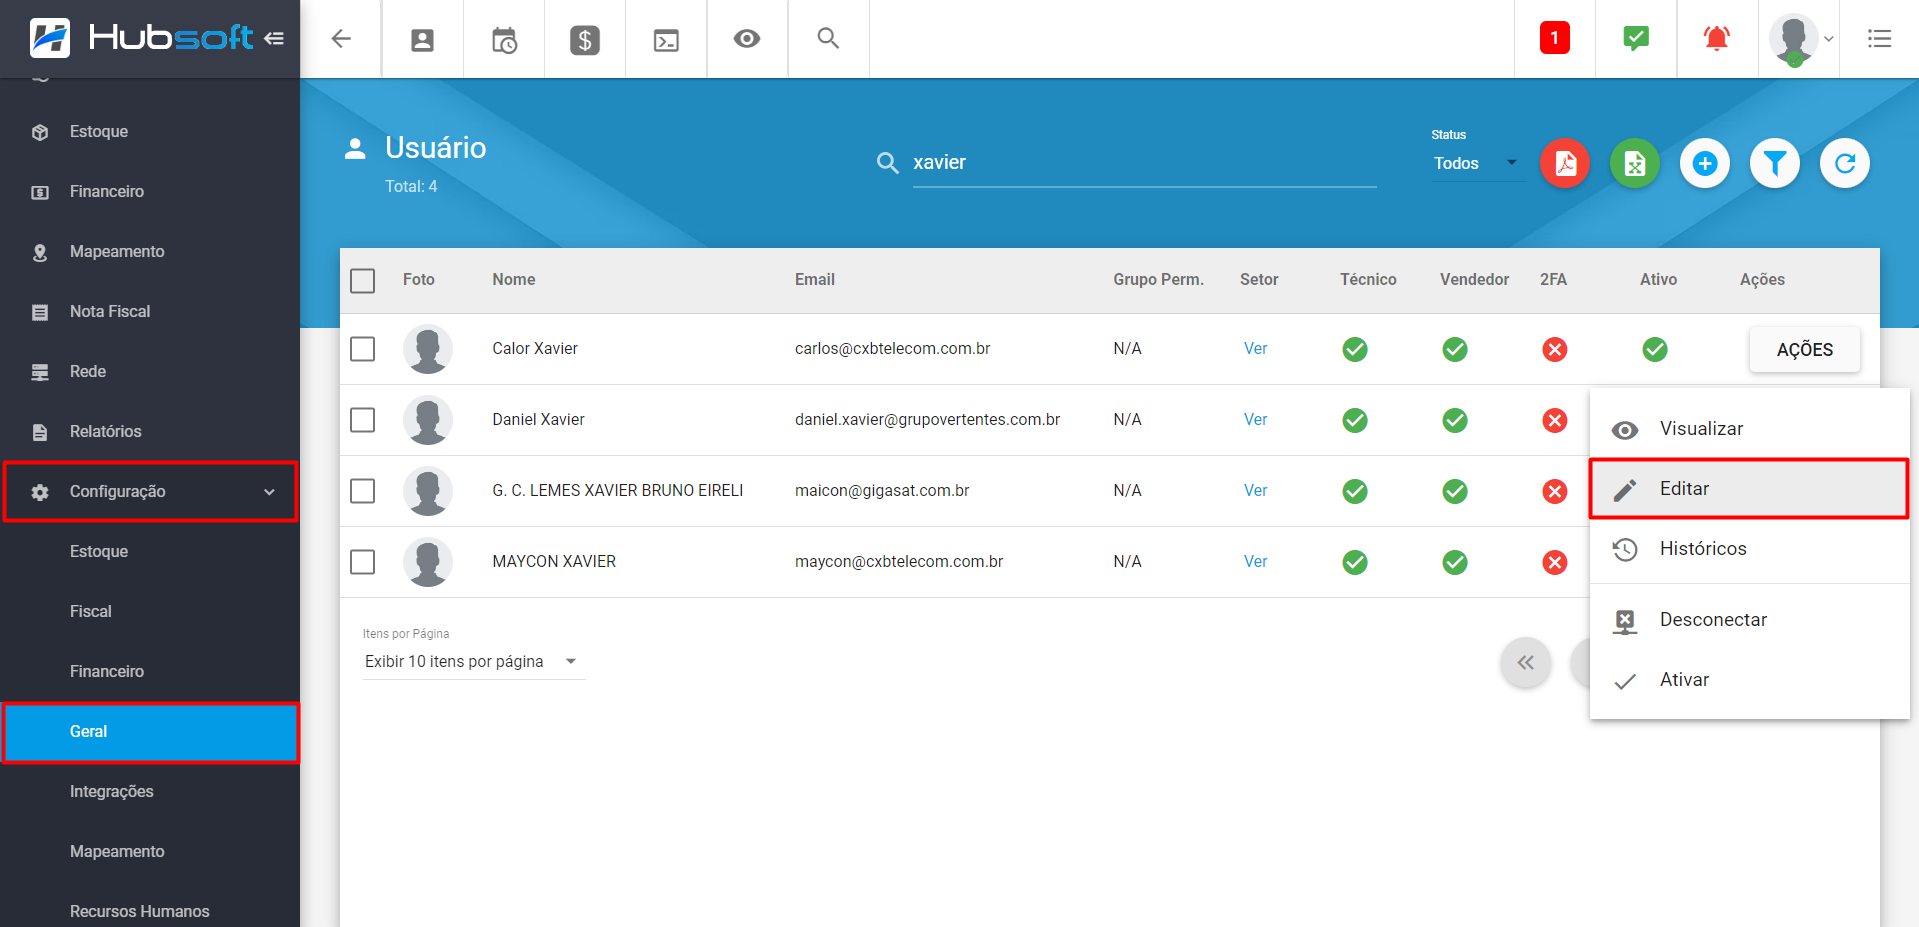Image resolution: width=1919 pixels, height=927 pixels.
Task: Open the terminal console toolbar icon
Action: click(666, 40)
